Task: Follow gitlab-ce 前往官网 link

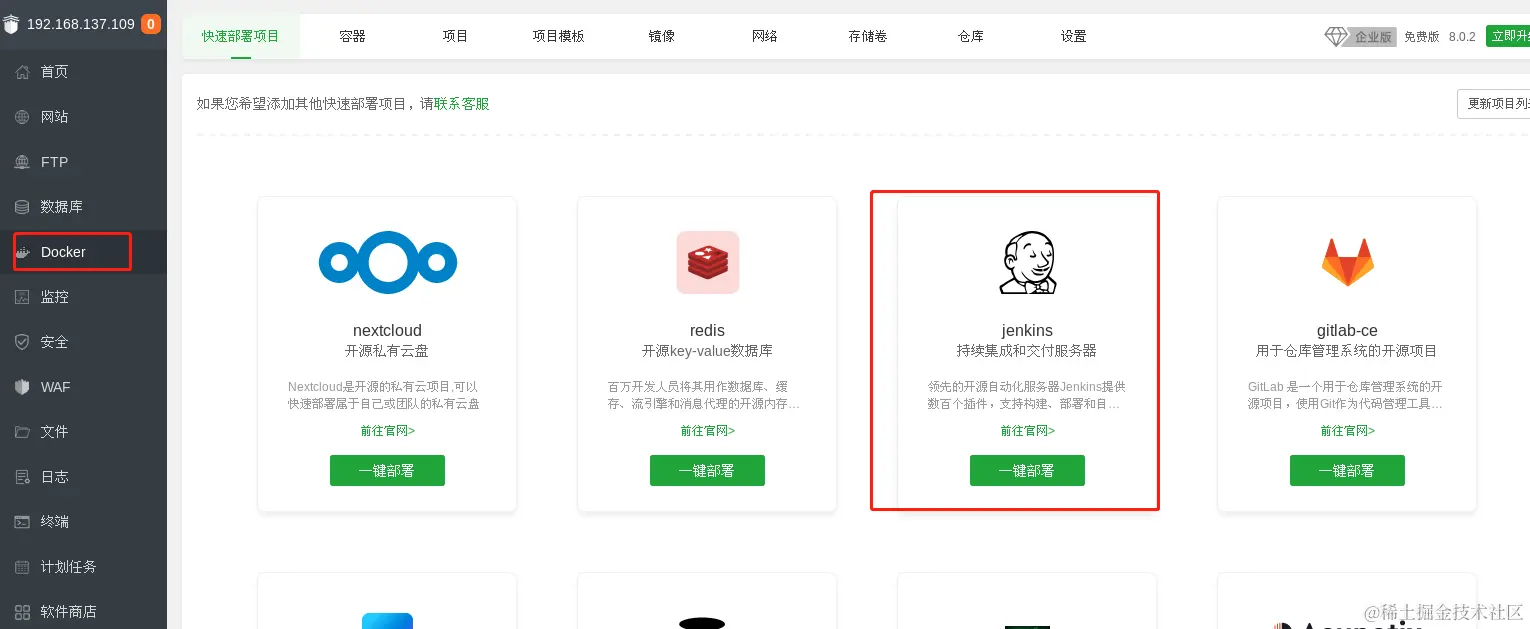Action: (1348, 431)
